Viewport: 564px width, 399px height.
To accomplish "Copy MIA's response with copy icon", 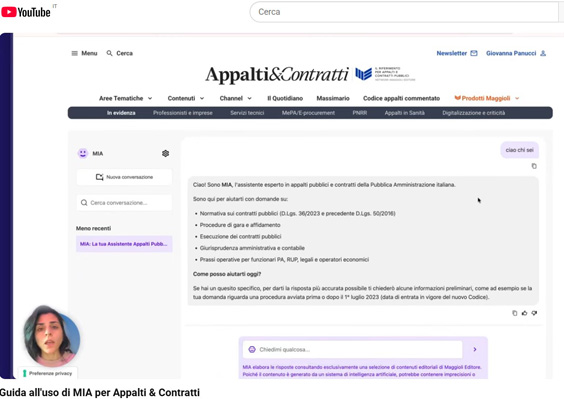I will [x=515, y=313].
